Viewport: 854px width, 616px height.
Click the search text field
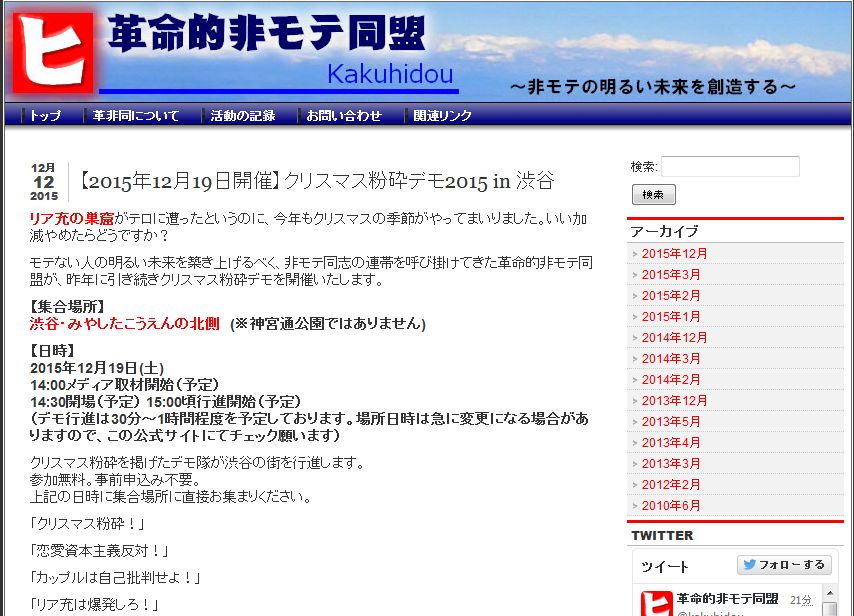pos(730,167)
